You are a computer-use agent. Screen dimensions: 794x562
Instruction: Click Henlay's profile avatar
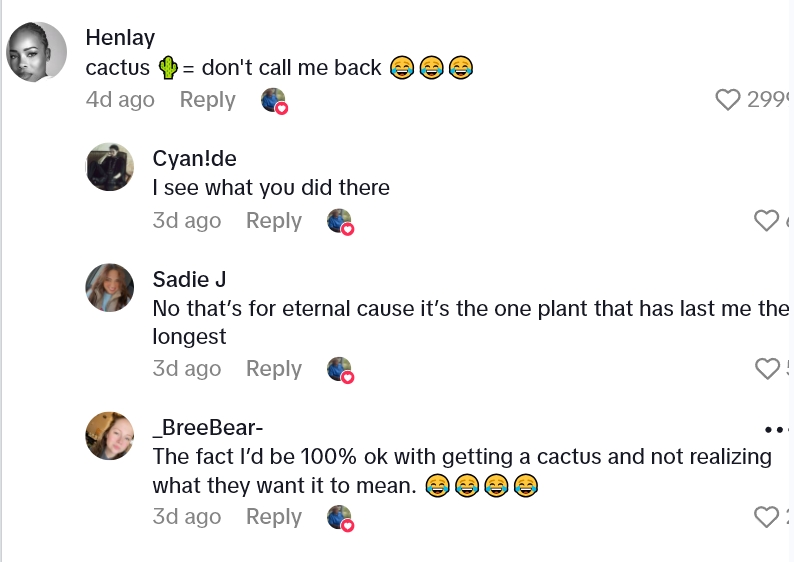[37, 52]
